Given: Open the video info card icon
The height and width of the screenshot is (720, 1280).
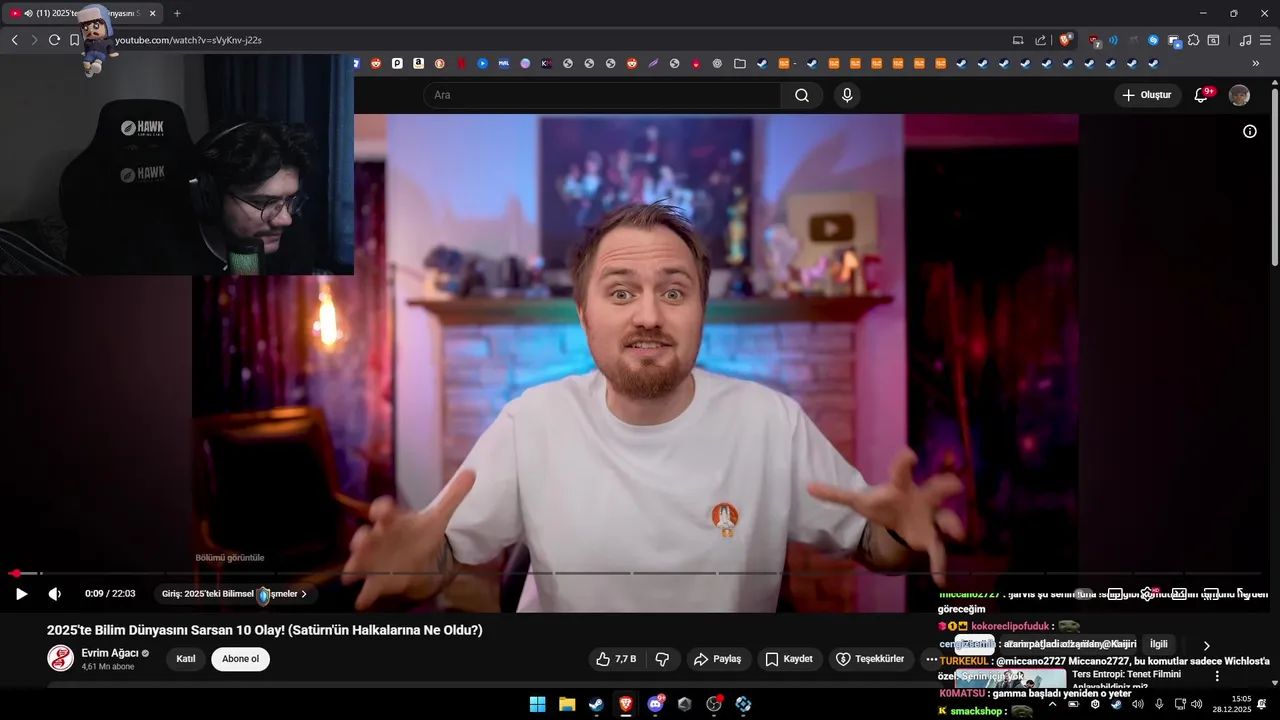Looking at the screenshot, I should [x=1249, y=131].
